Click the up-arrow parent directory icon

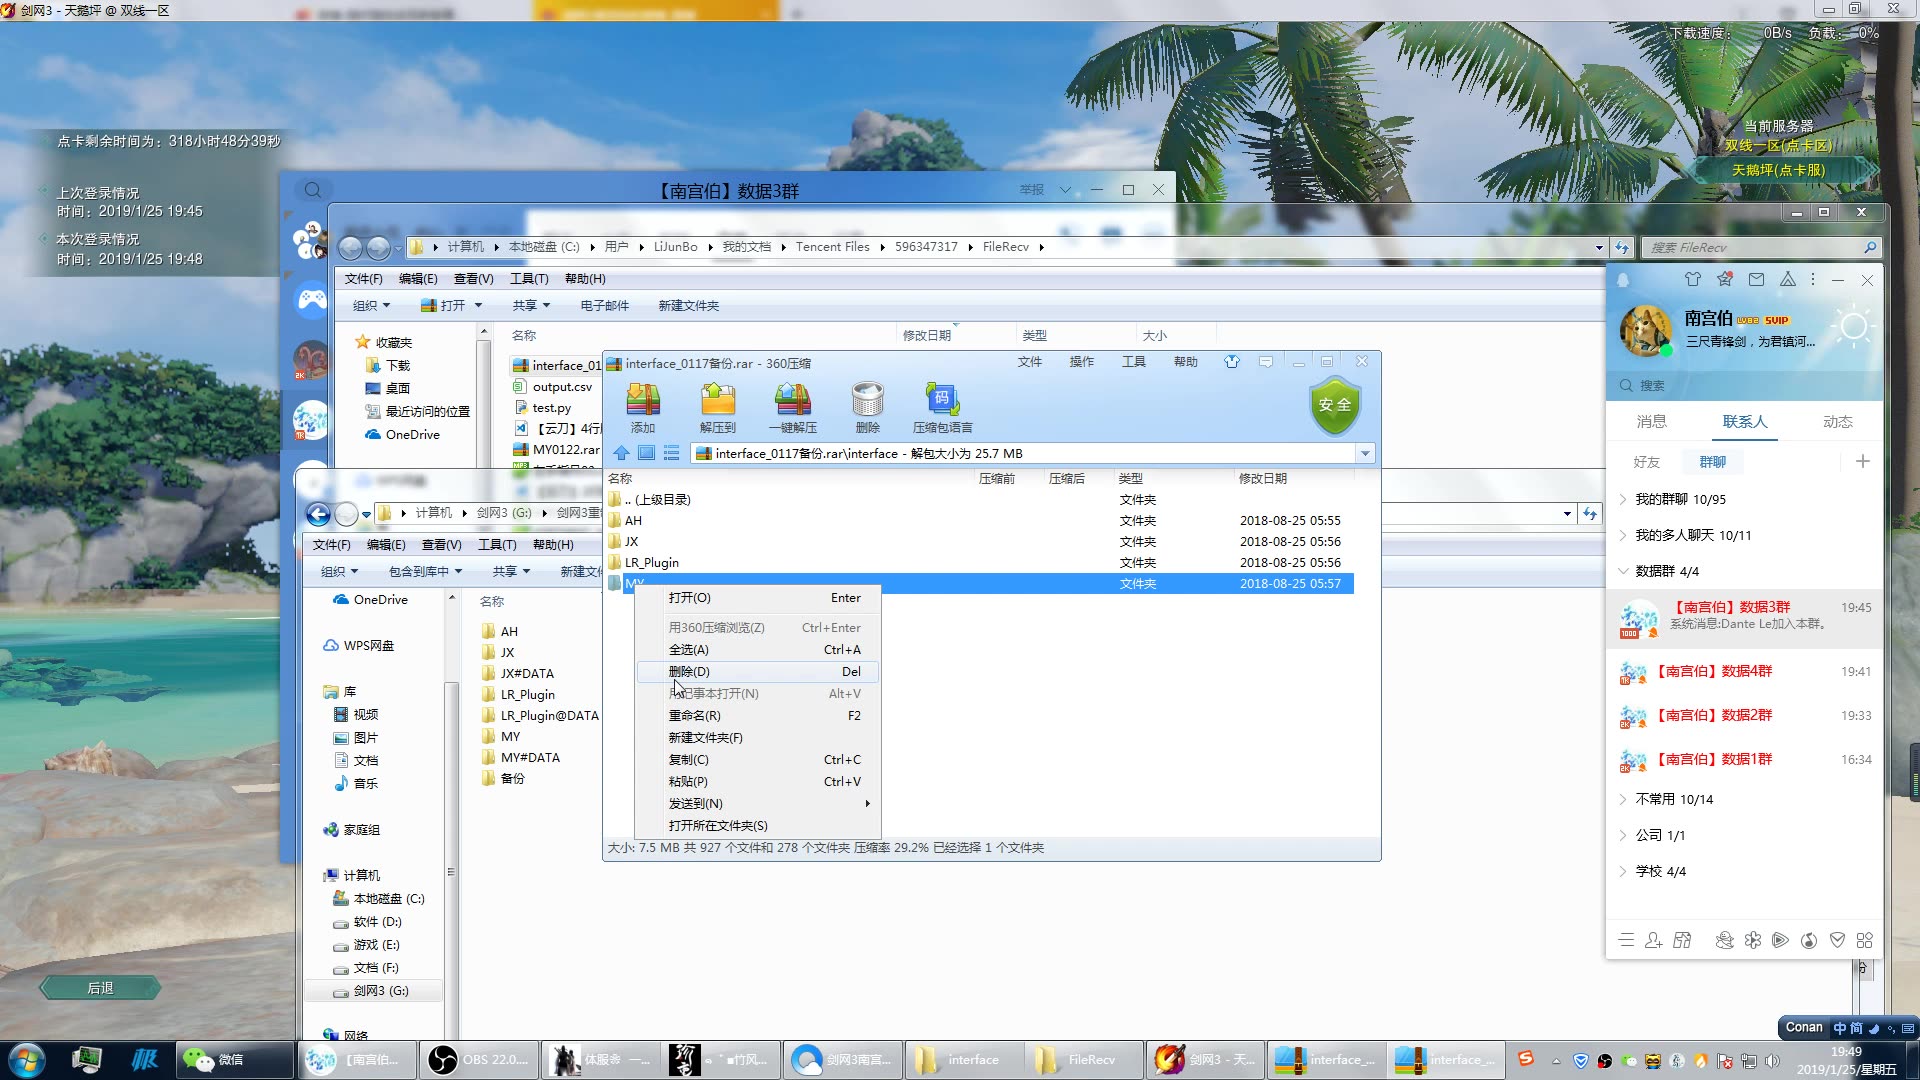point(621,453)
